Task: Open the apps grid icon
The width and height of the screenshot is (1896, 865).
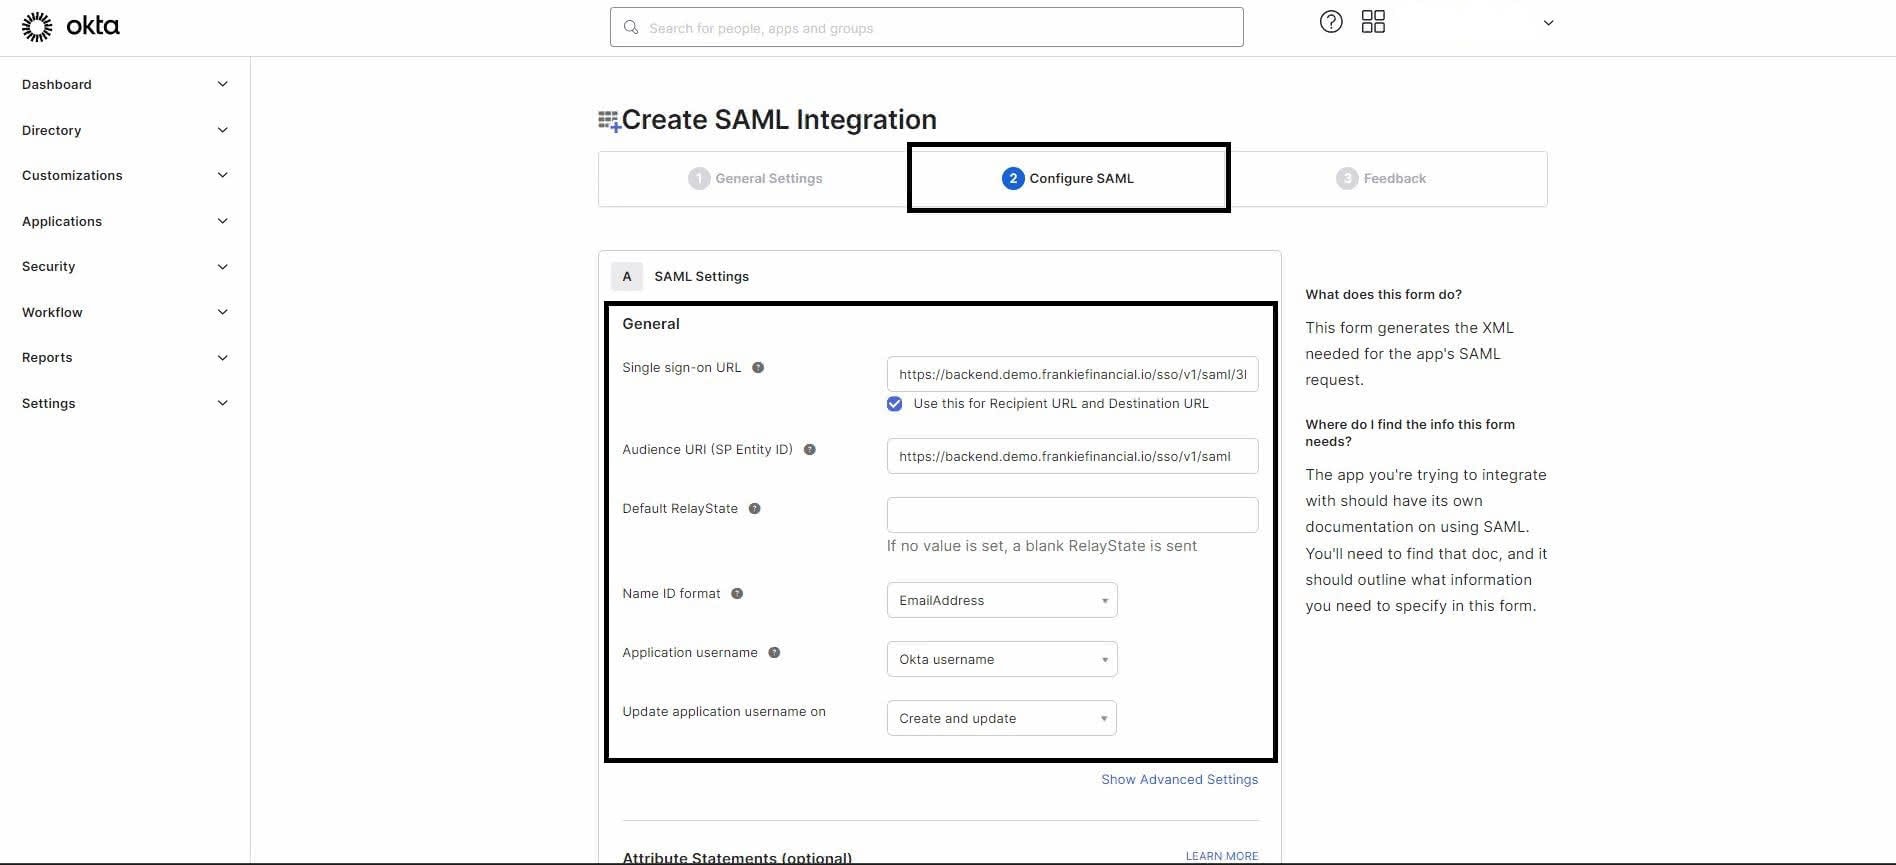Action: coord(1373,22)
